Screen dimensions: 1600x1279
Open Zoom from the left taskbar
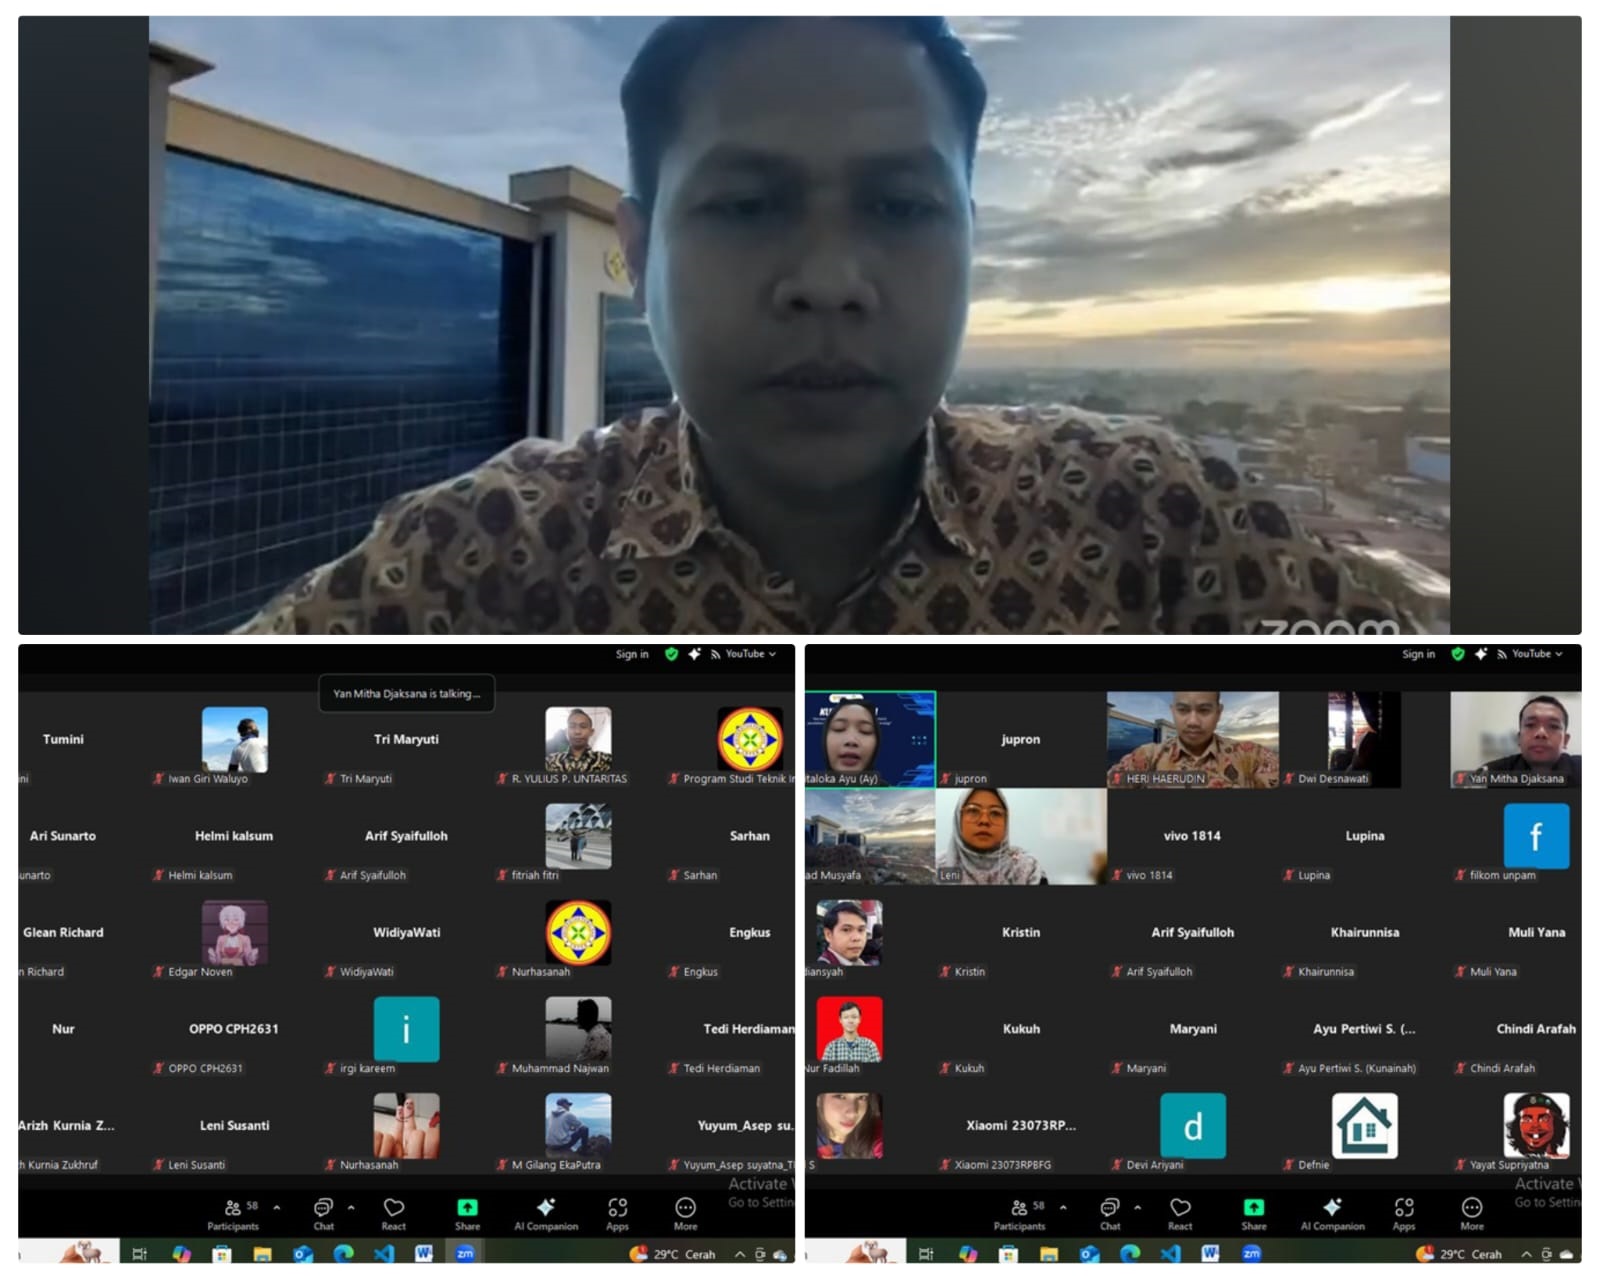point(465,1253)
